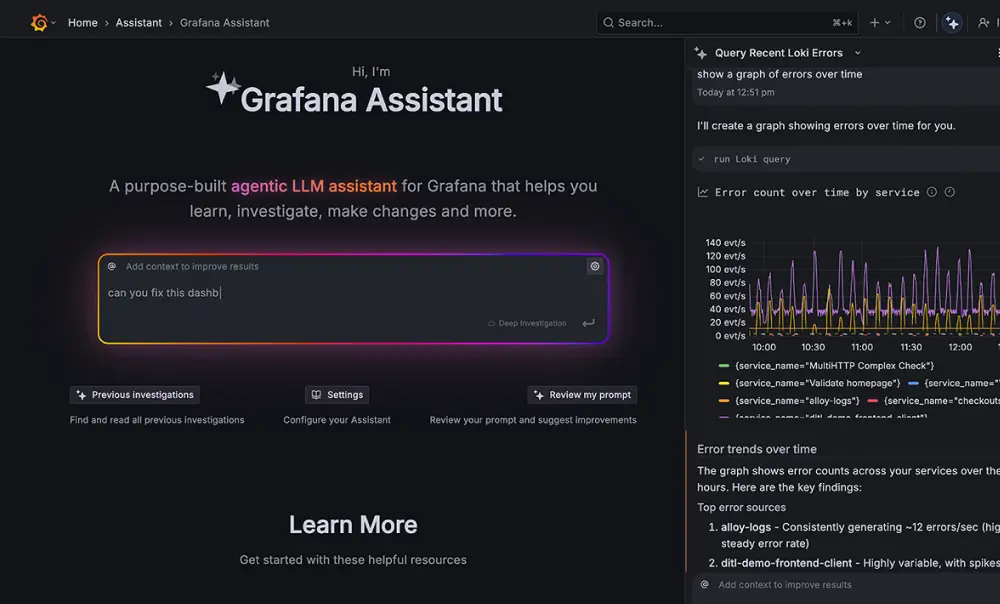
Task: Click the MultiHTTP Complex Check color swatch
Action: 722,364
